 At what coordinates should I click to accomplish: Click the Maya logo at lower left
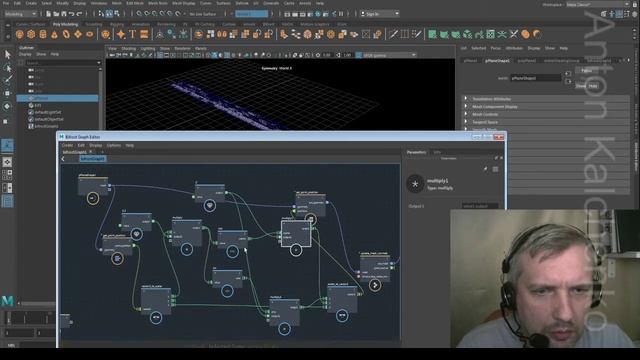point(8,301)
